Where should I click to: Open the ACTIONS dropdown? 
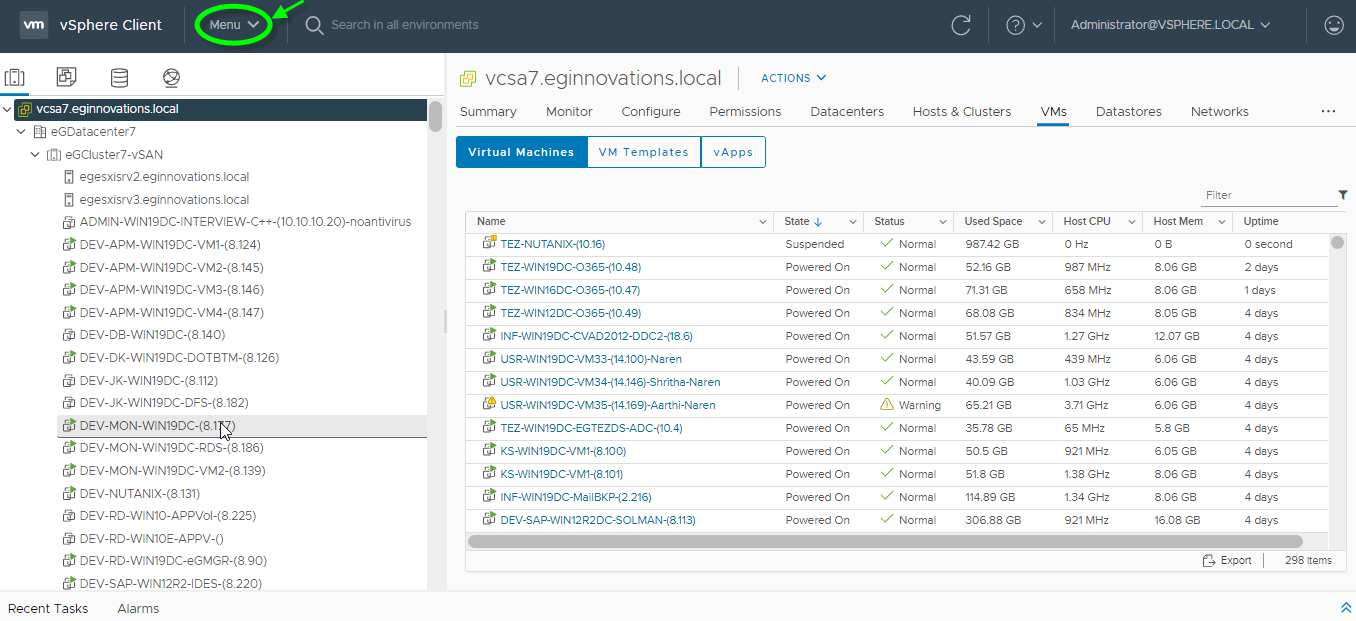click(x=794, y=78)
